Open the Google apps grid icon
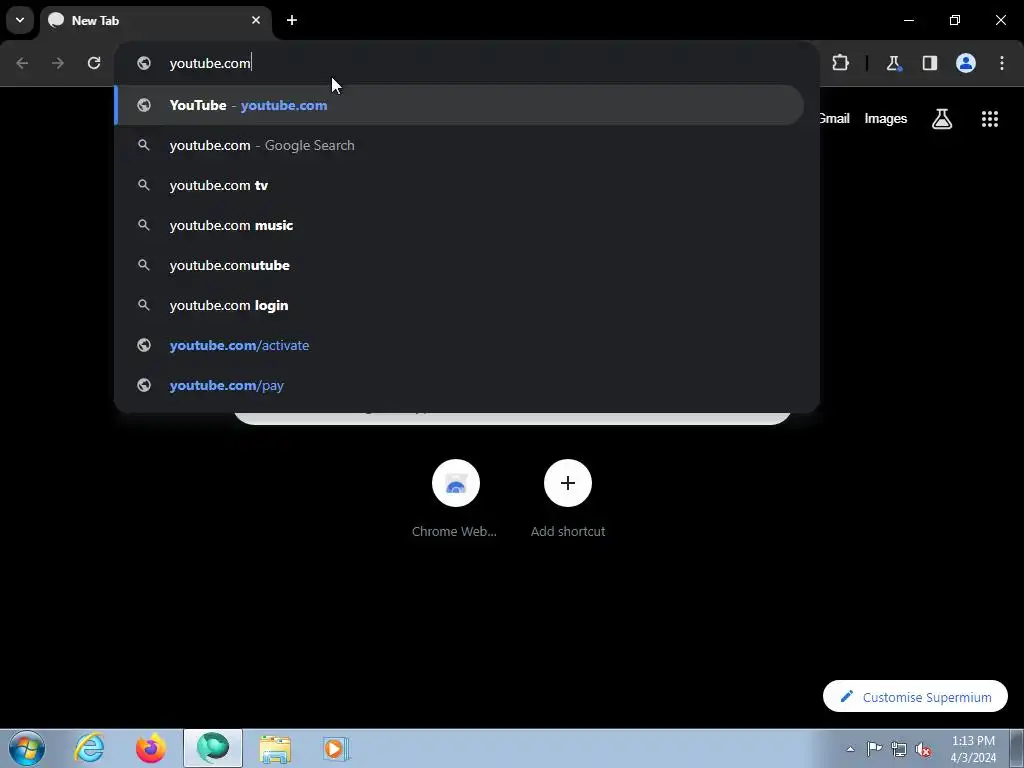The image size is (1024, 768). [x=990, y=119]
